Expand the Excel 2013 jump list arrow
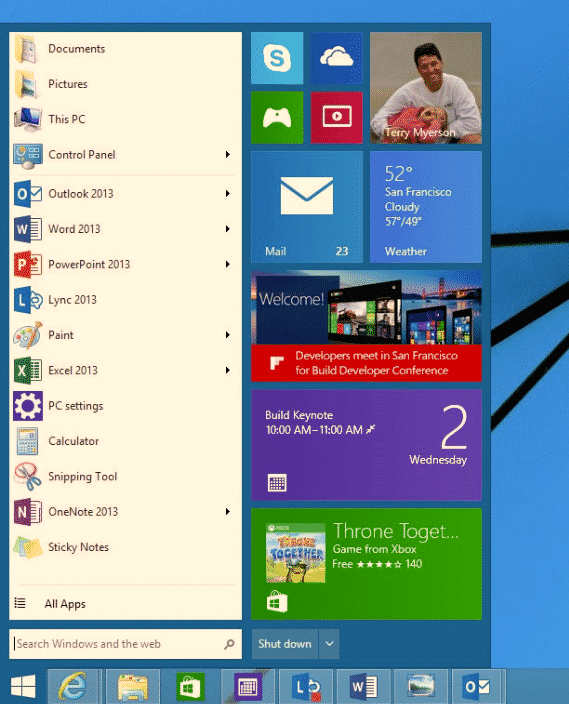 [228, 370]
